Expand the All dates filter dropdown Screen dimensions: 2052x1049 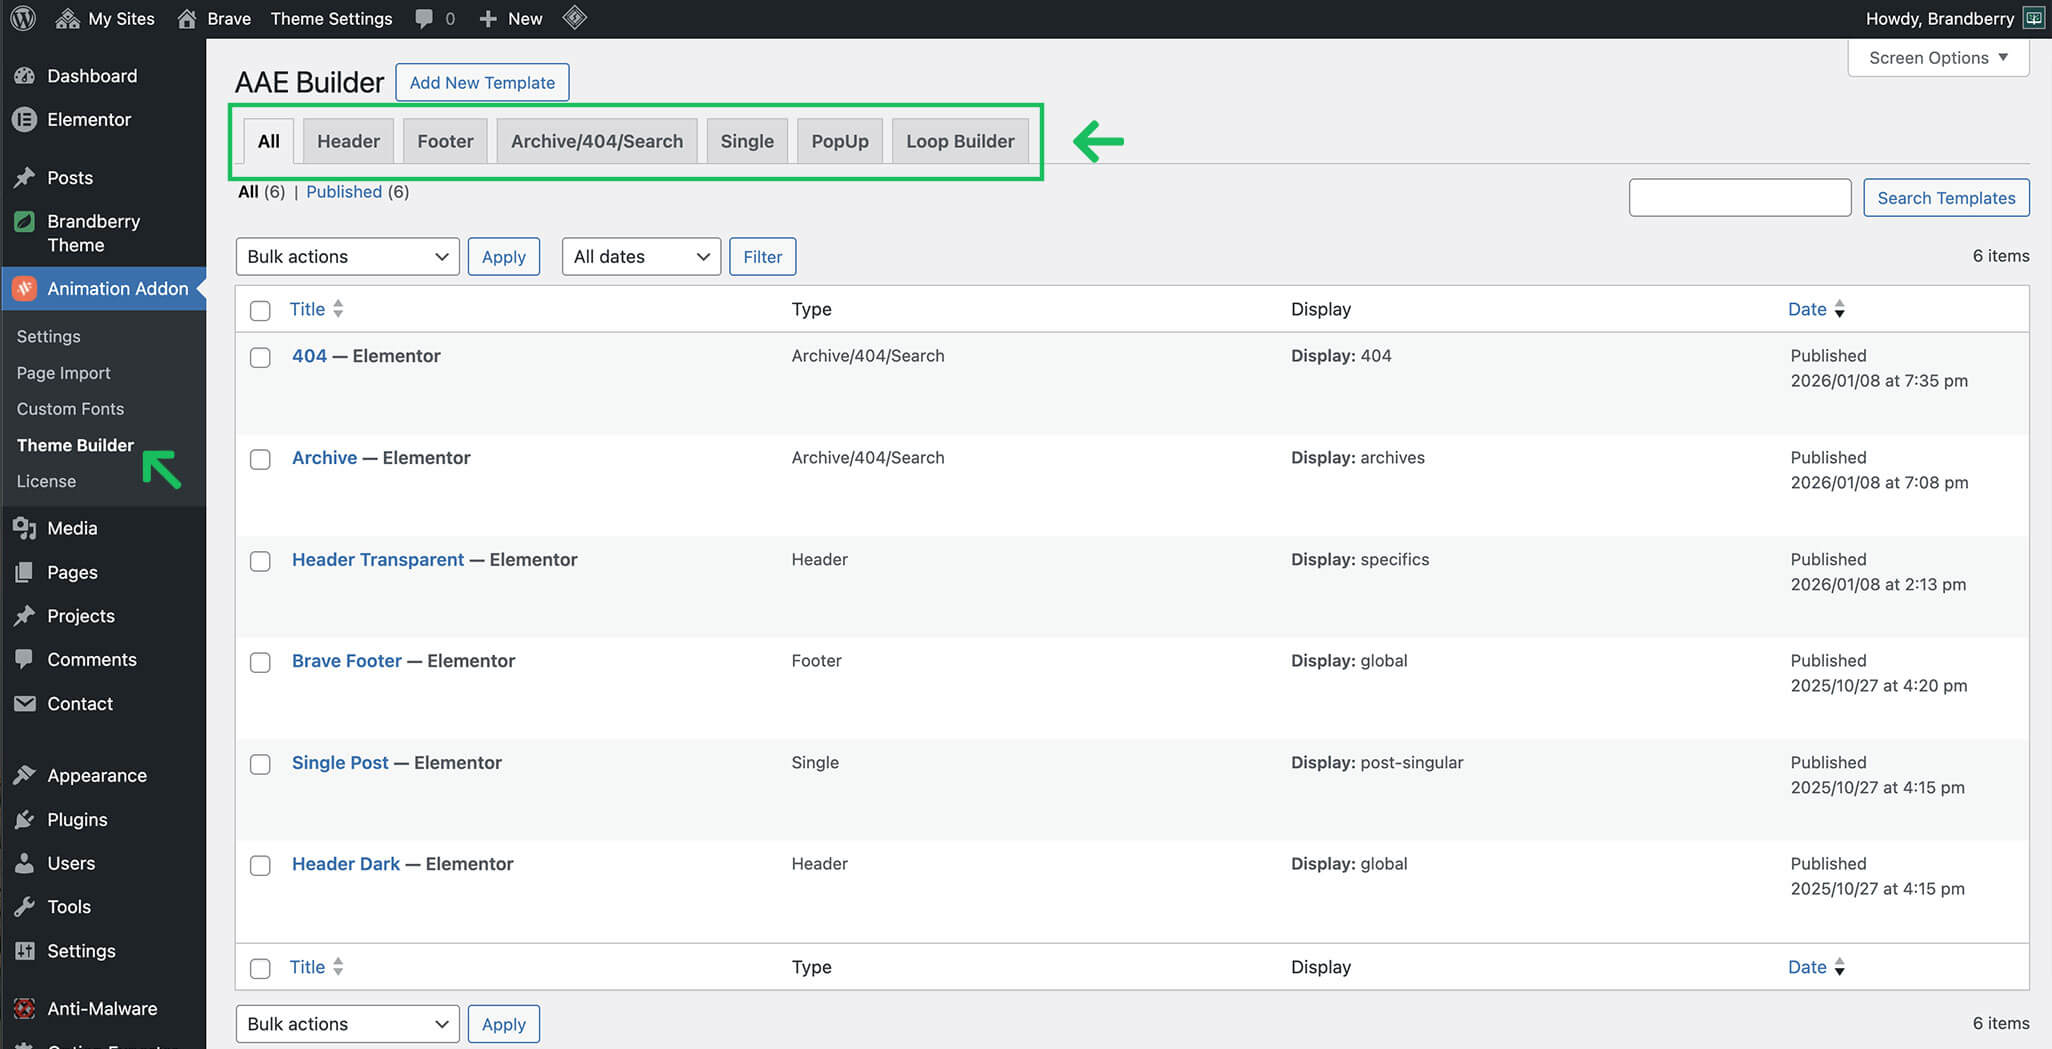tap(641, 257)
